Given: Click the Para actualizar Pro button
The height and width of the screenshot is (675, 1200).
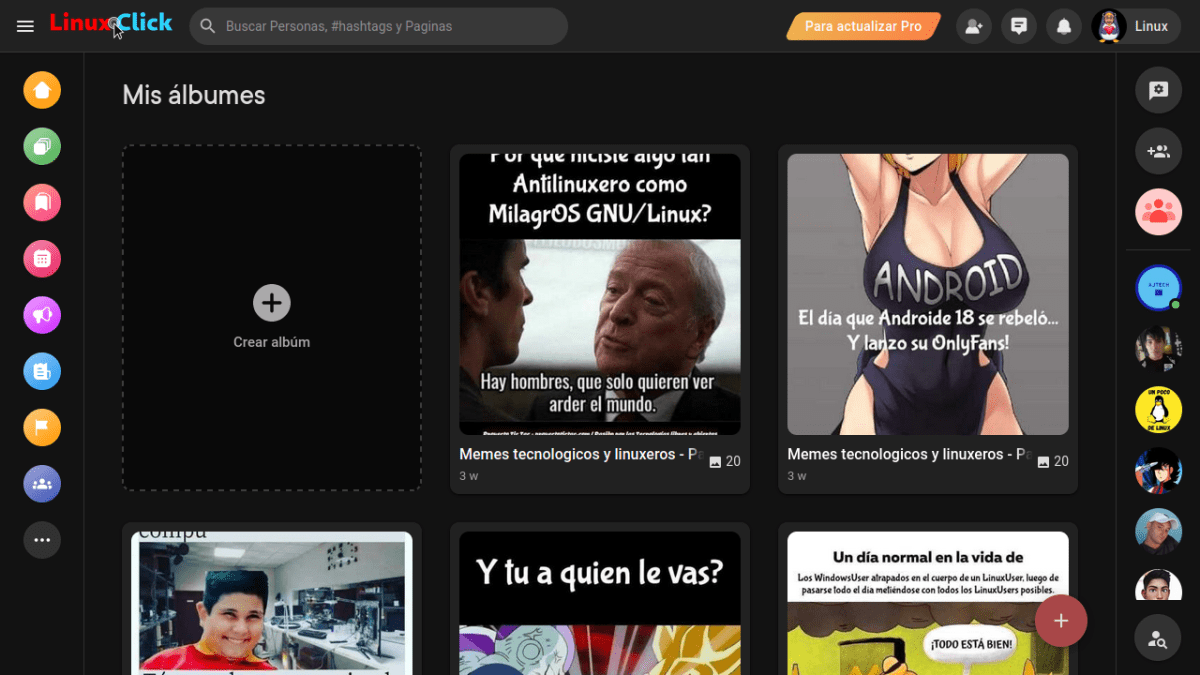Looking at the screenshot, I should coord(863,26).
